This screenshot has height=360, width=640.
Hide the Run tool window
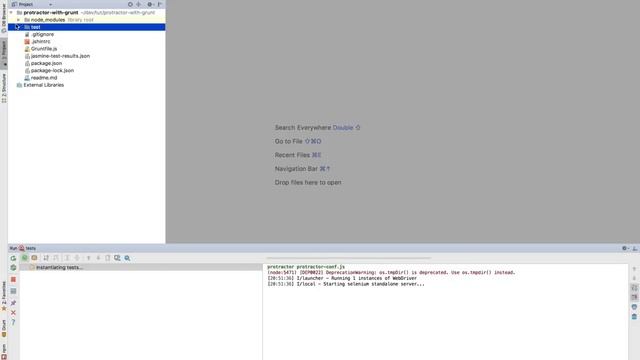pyautogui.click(x=635, y=248)
